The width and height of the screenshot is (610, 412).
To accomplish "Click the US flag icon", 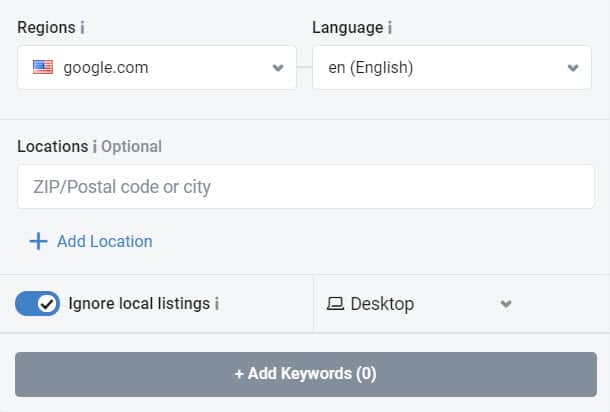I will [x=43, y=68].
